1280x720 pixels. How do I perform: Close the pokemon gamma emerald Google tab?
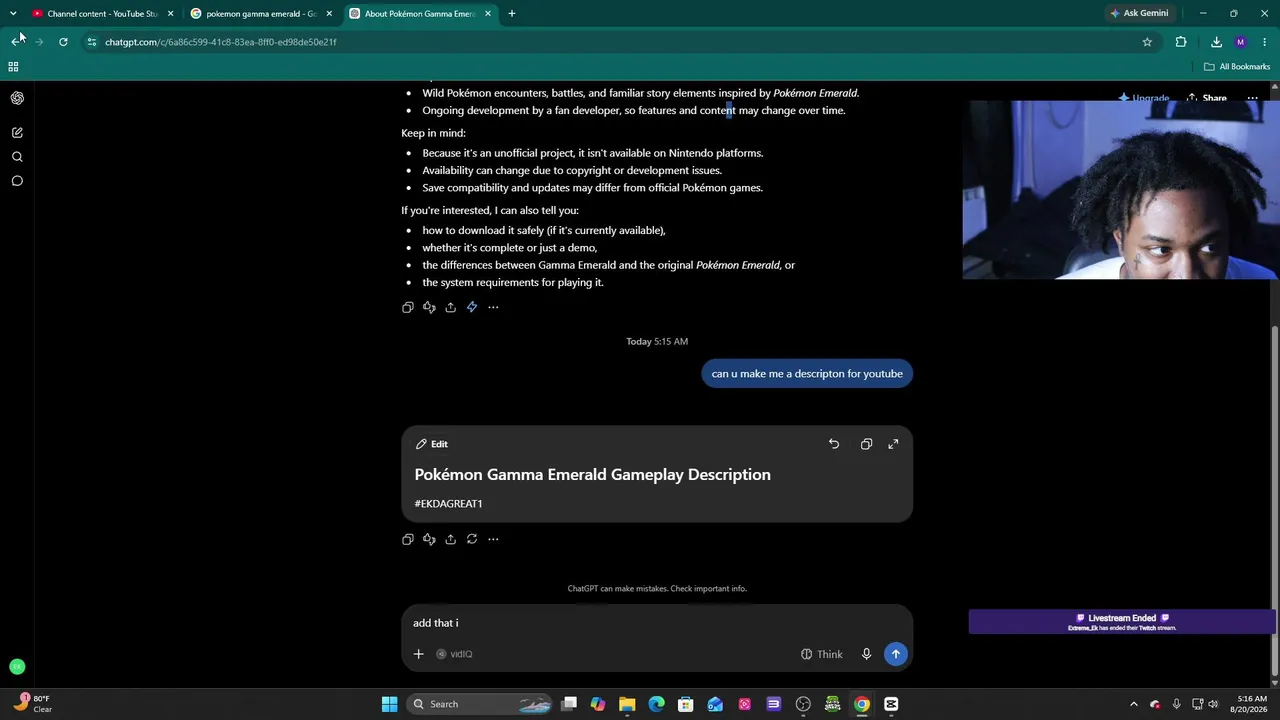coord(329,14)
